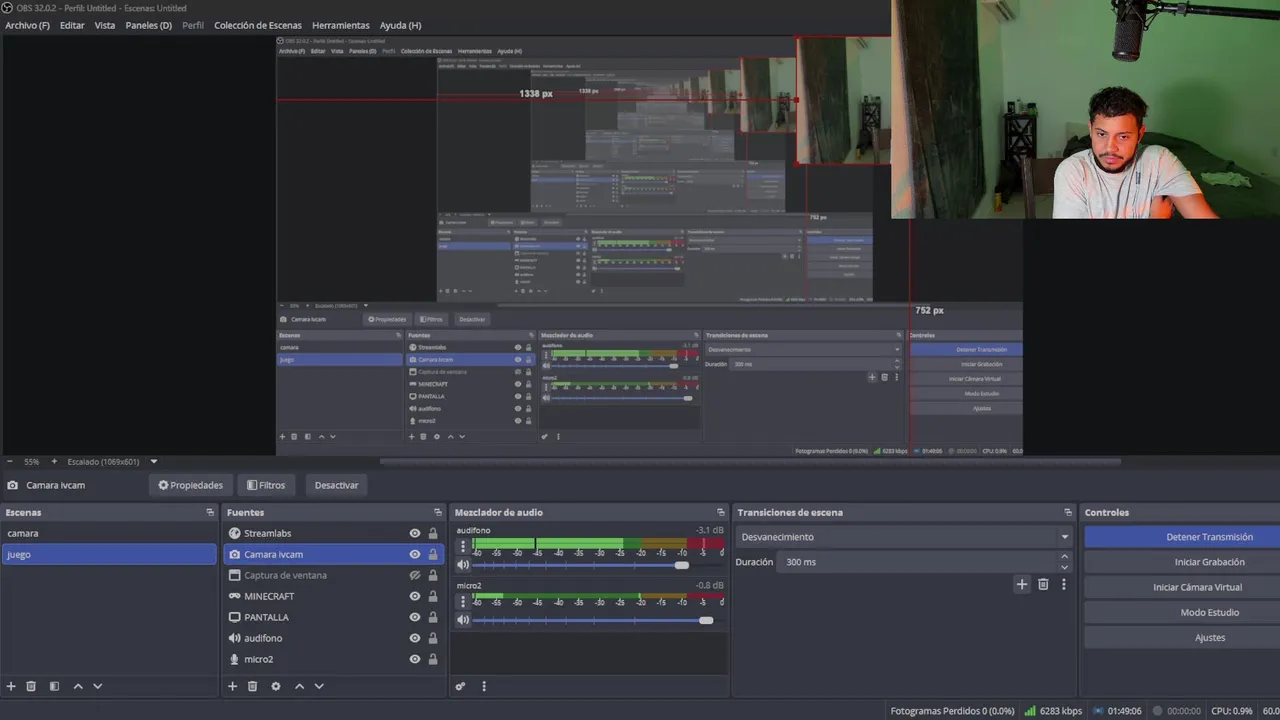The width and height of the screenshot is (1280, 720).
Task: Delete the selected scene with trash icon
Action: (x=31, y=686)
